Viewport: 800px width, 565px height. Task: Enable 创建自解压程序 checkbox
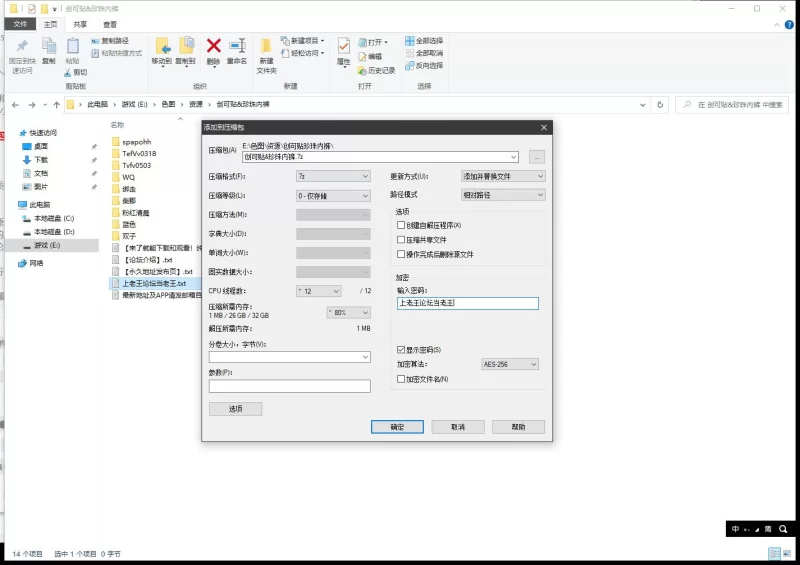(400, 226)
